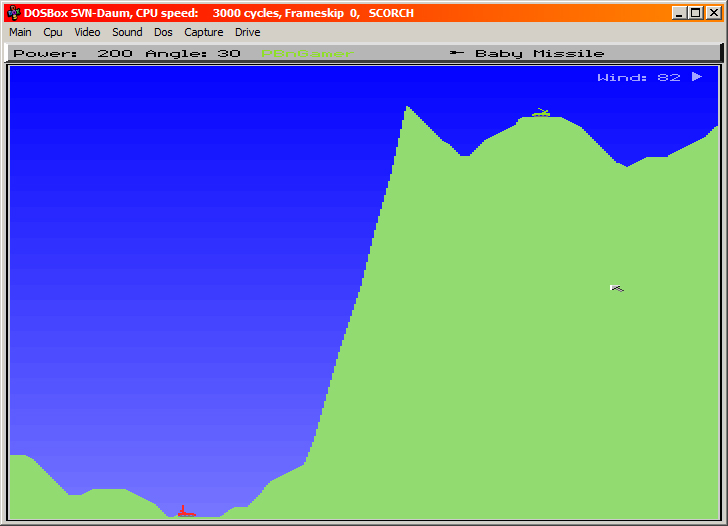Click the white pointer cursor on the terrain
The image size is (728, 526).
[616, 288]
